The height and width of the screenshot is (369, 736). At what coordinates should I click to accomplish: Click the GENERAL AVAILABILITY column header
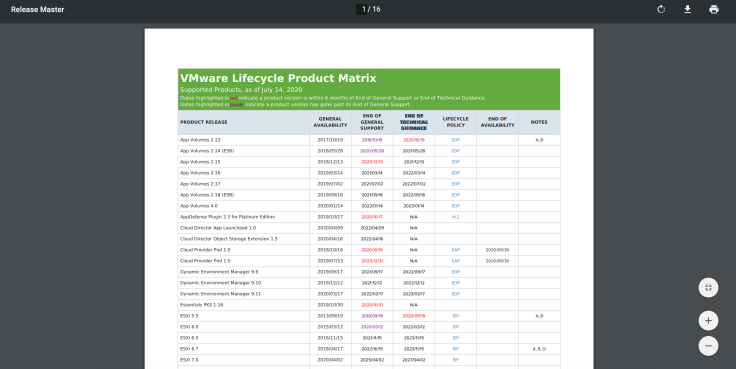[x=330, y=122]
